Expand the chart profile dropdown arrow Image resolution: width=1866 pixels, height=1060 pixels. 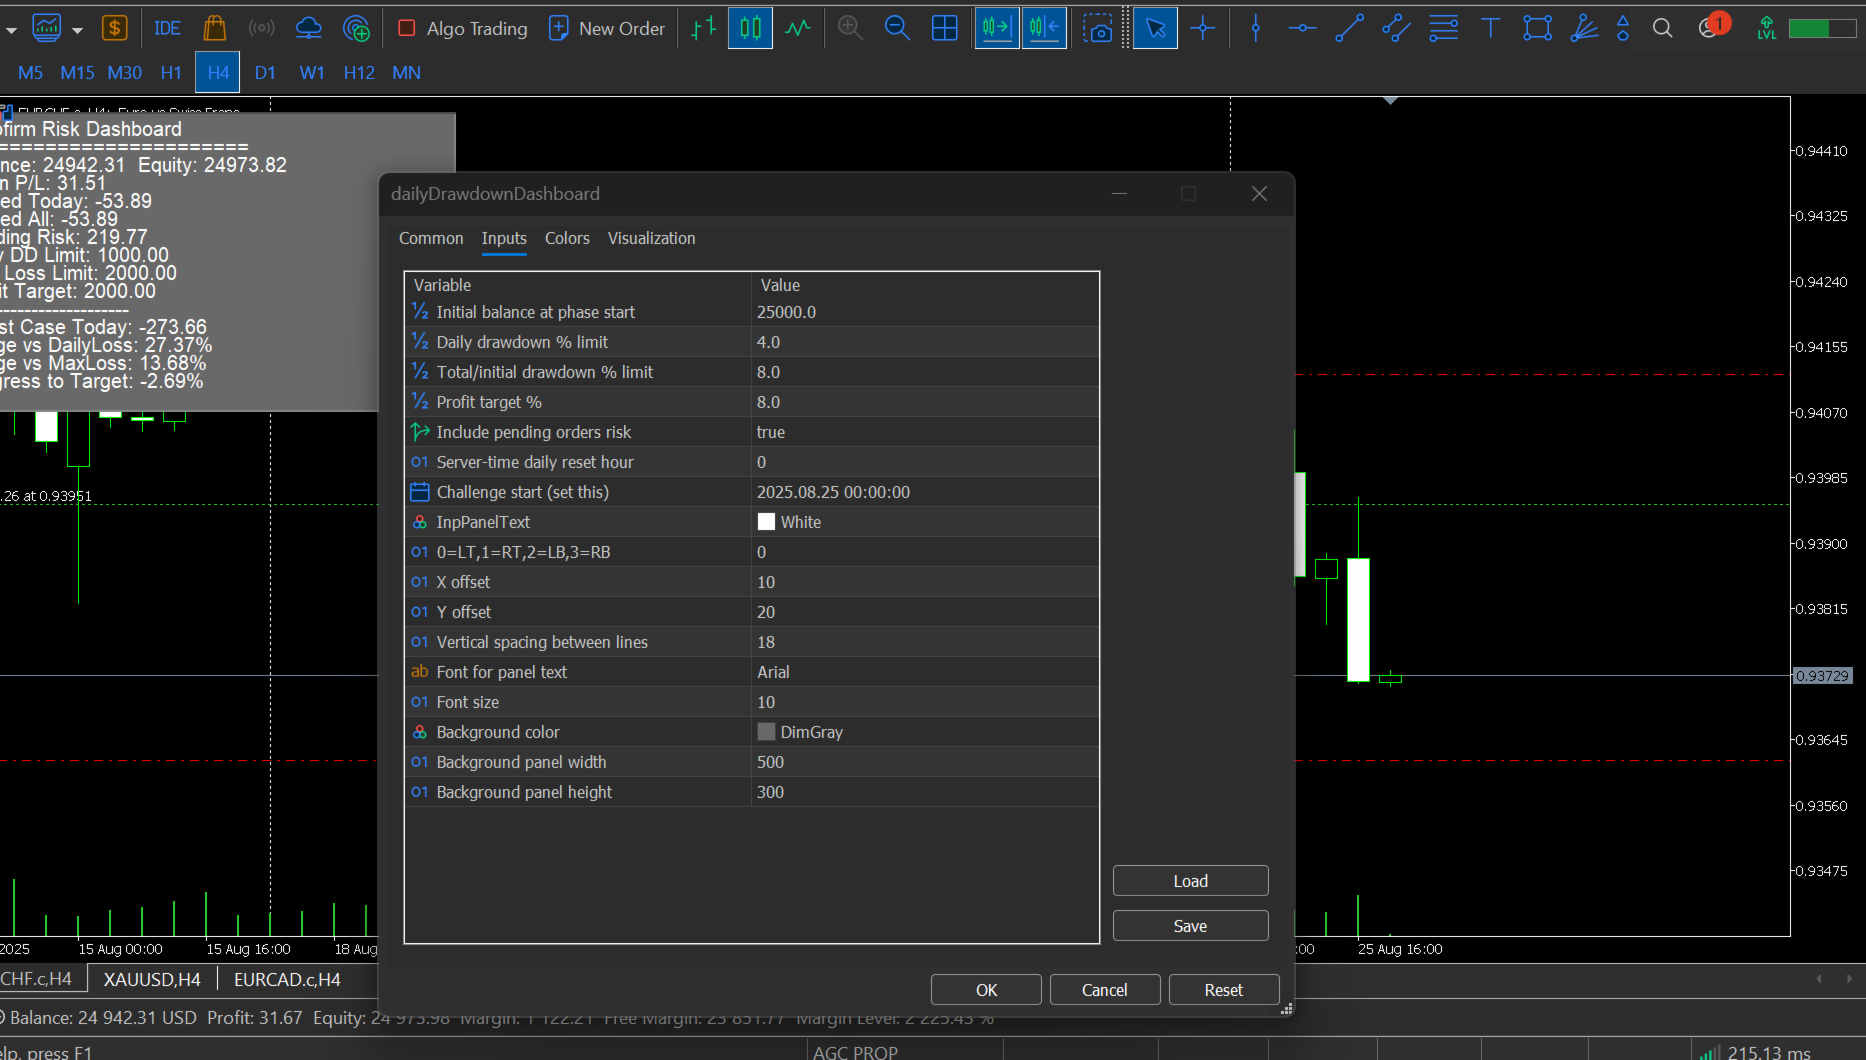tap(77, 30)
